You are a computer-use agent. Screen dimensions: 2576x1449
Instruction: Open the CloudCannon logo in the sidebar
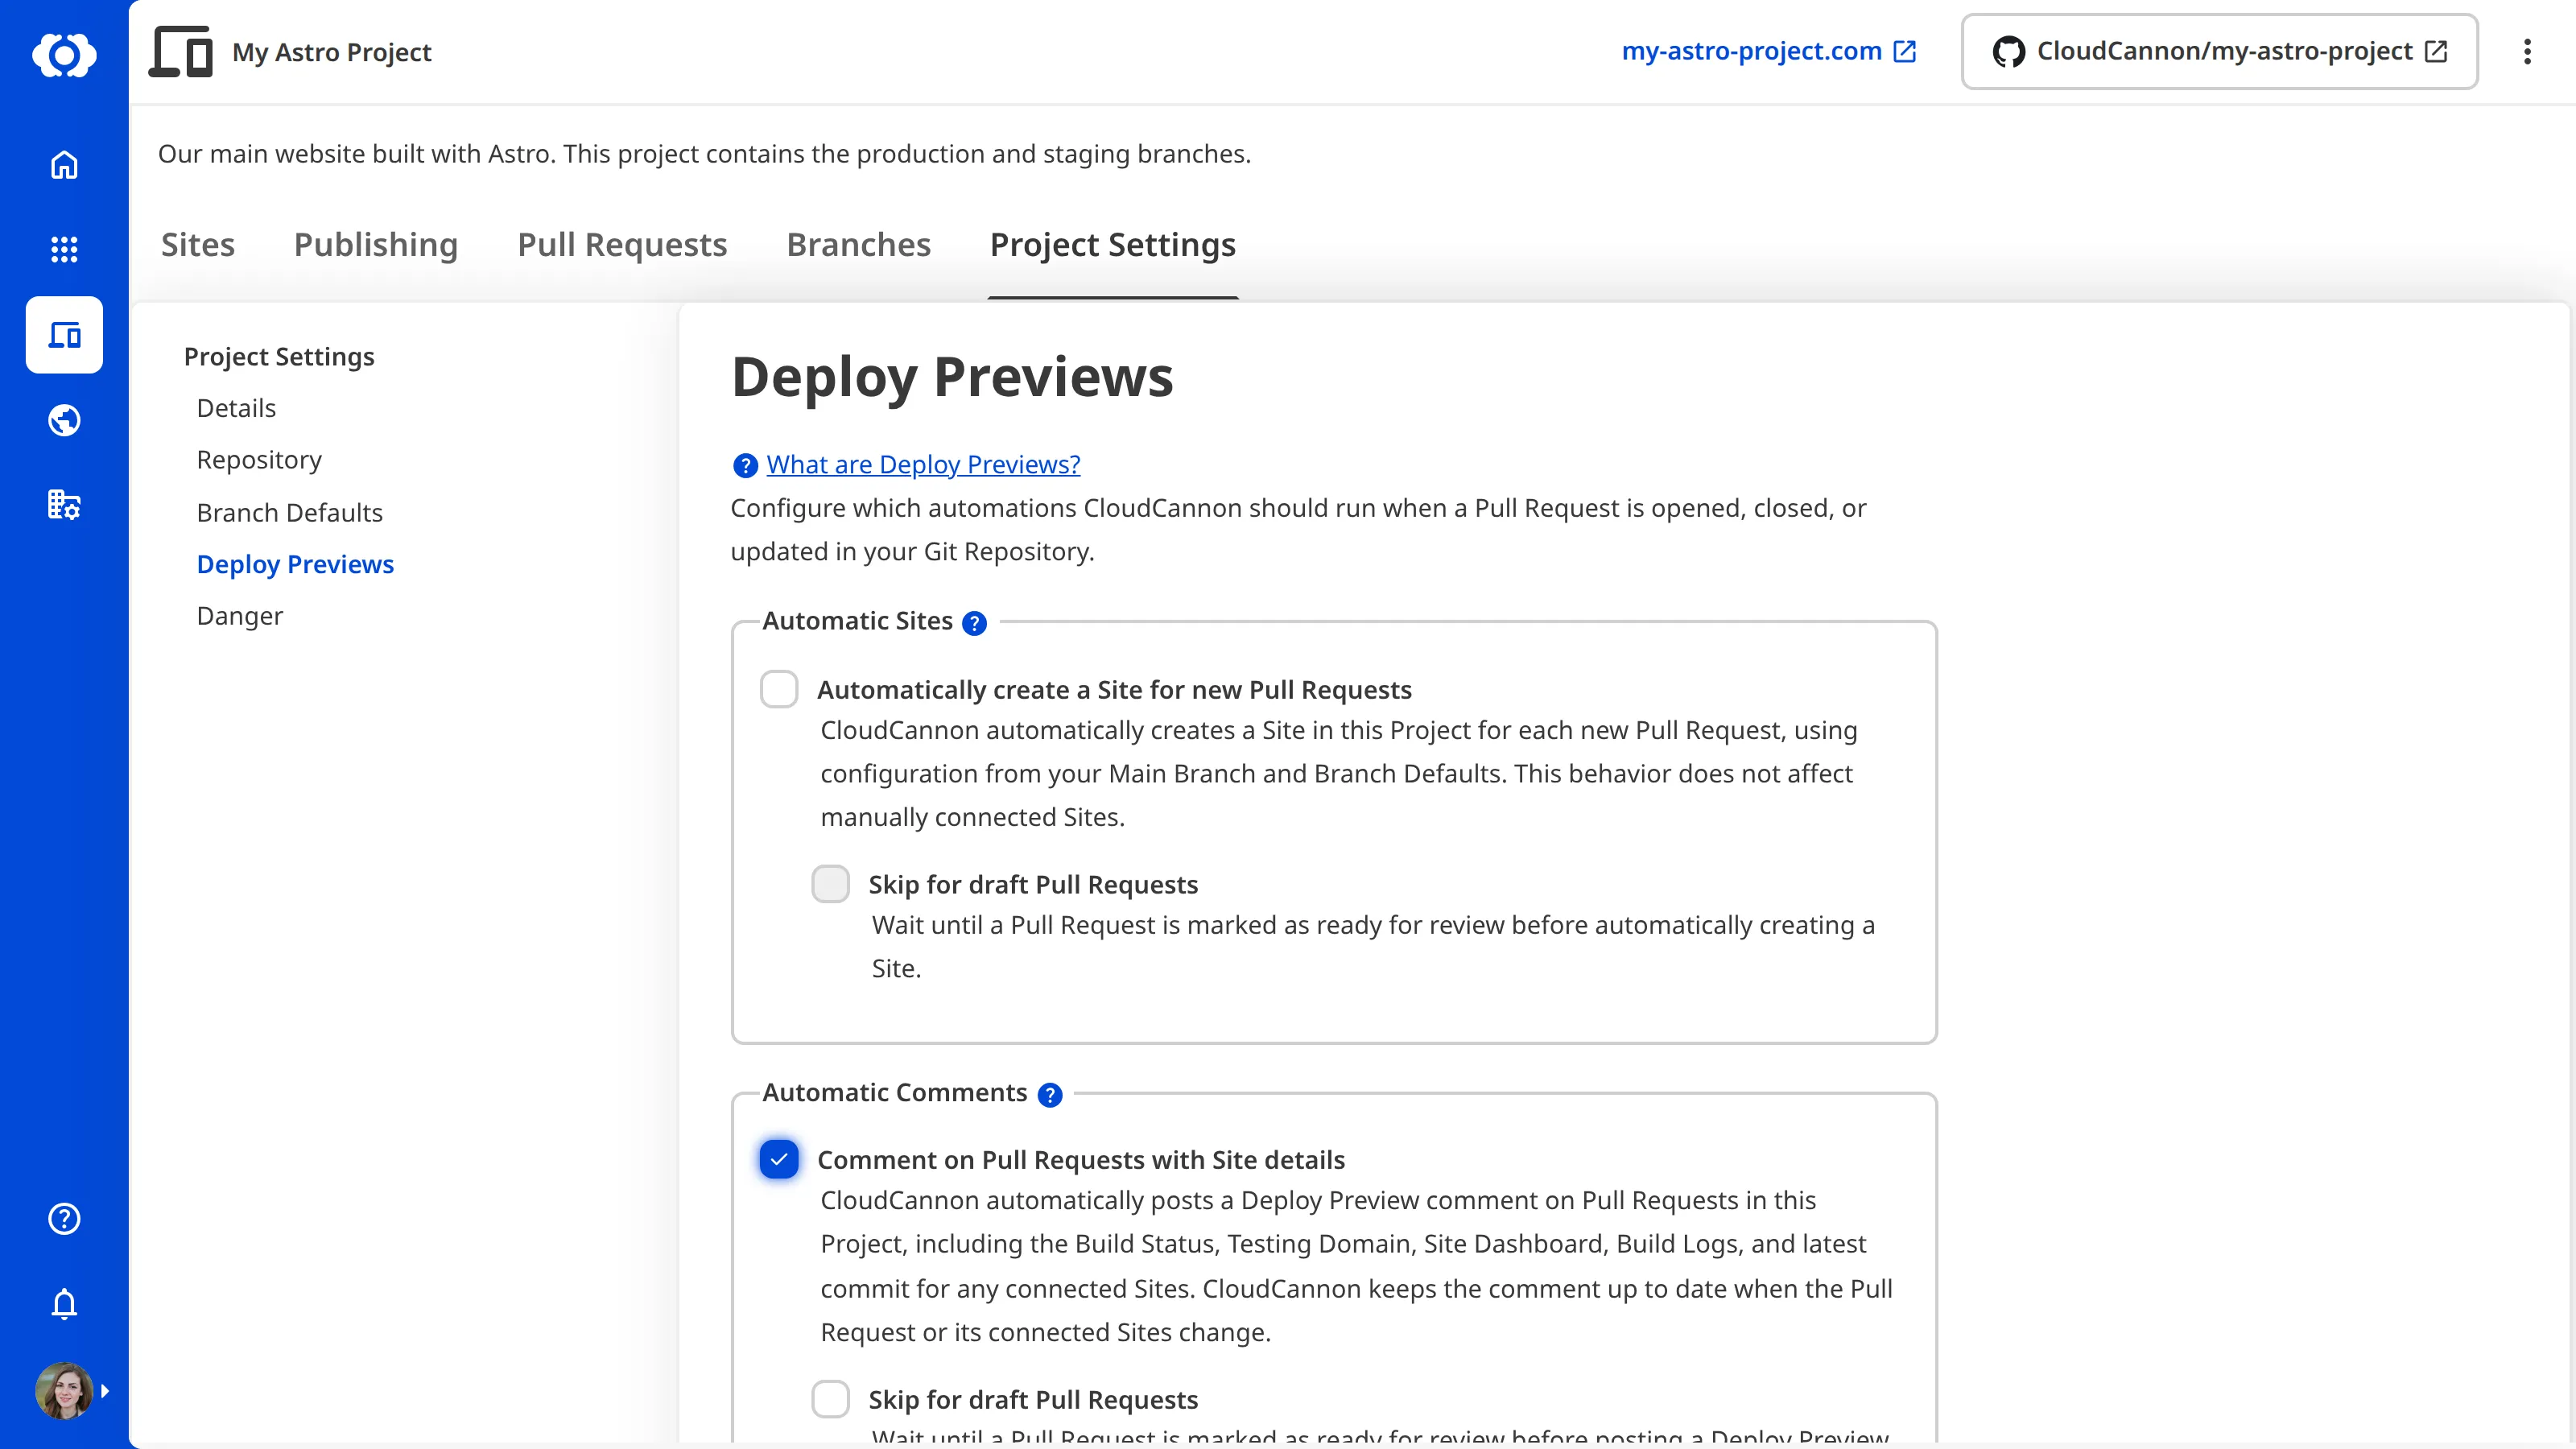[x=64, y=54]
